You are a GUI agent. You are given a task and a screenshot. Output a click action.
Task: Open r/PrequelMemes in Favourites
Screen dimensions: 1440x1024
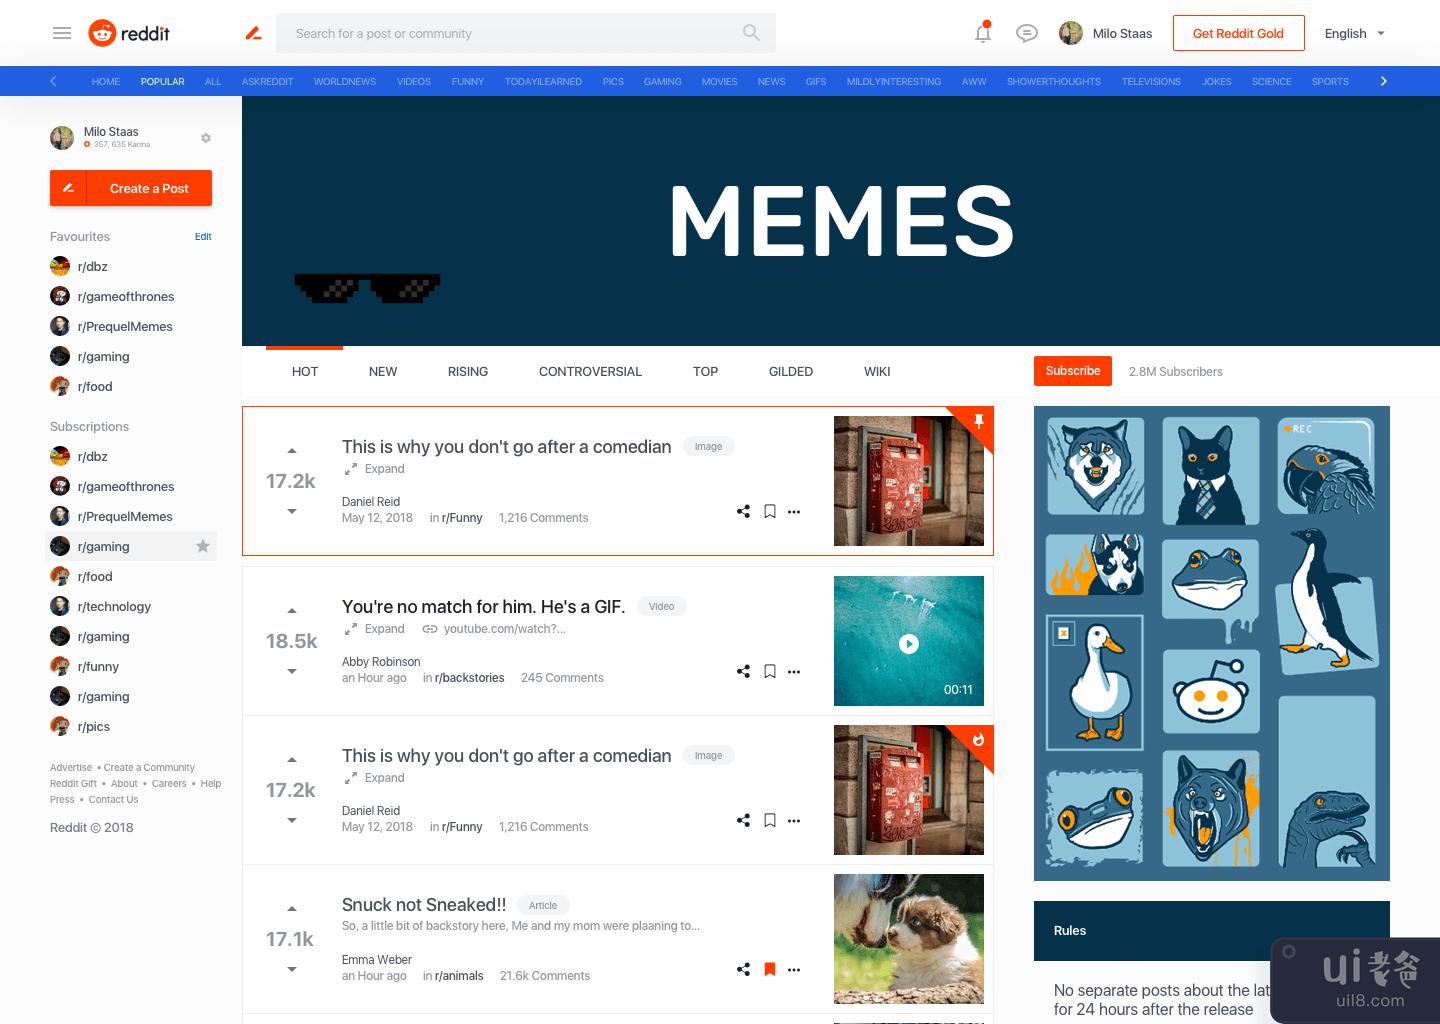pos(112,326)
